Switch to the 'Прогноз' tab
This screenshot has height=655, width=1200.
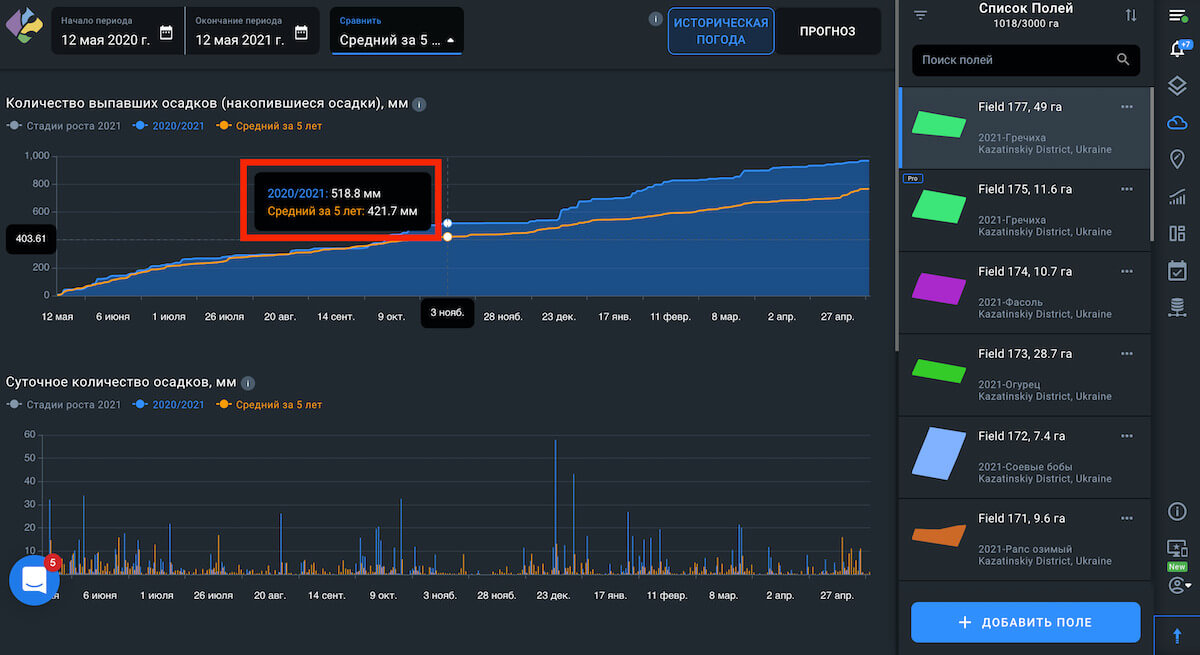coord(827,32)
